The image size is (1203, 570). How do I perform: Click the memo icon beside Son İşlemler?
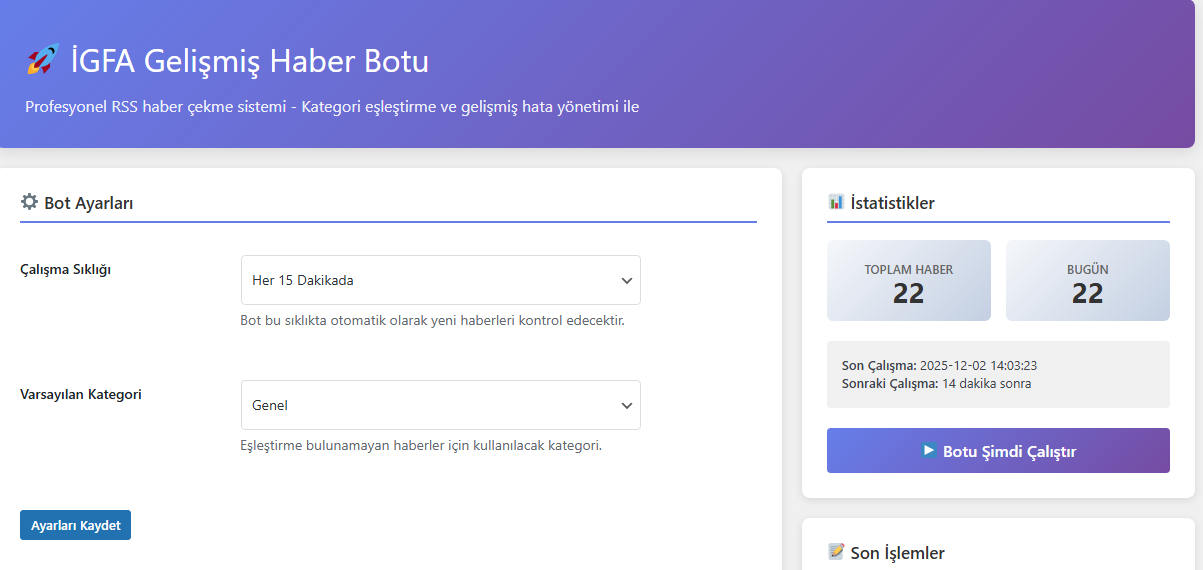(x=836, y=552)
